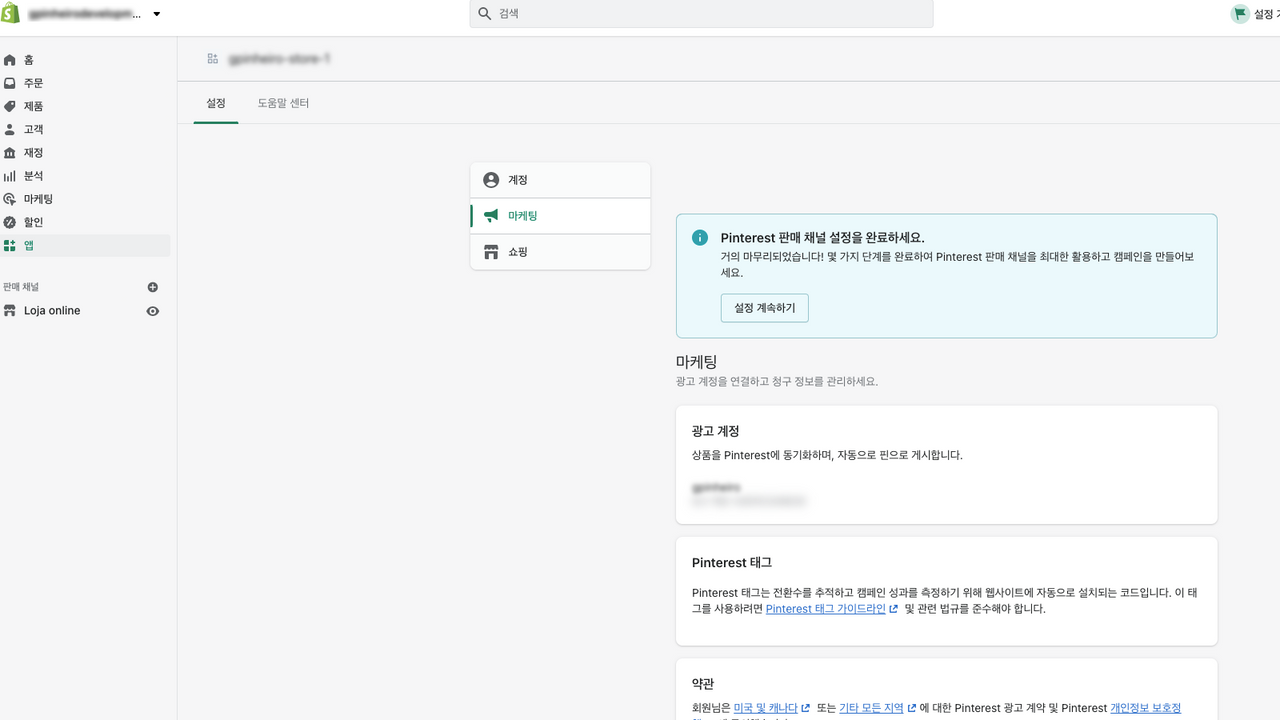Click the 약관 heading

pyautogui.click(x=703, y=684)
